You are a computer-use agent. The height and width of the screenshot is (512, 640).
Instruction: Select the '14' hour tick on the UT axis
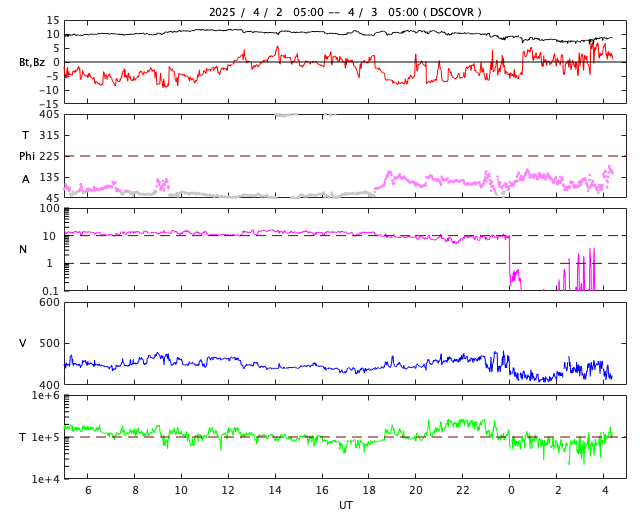tap(275, 490)
